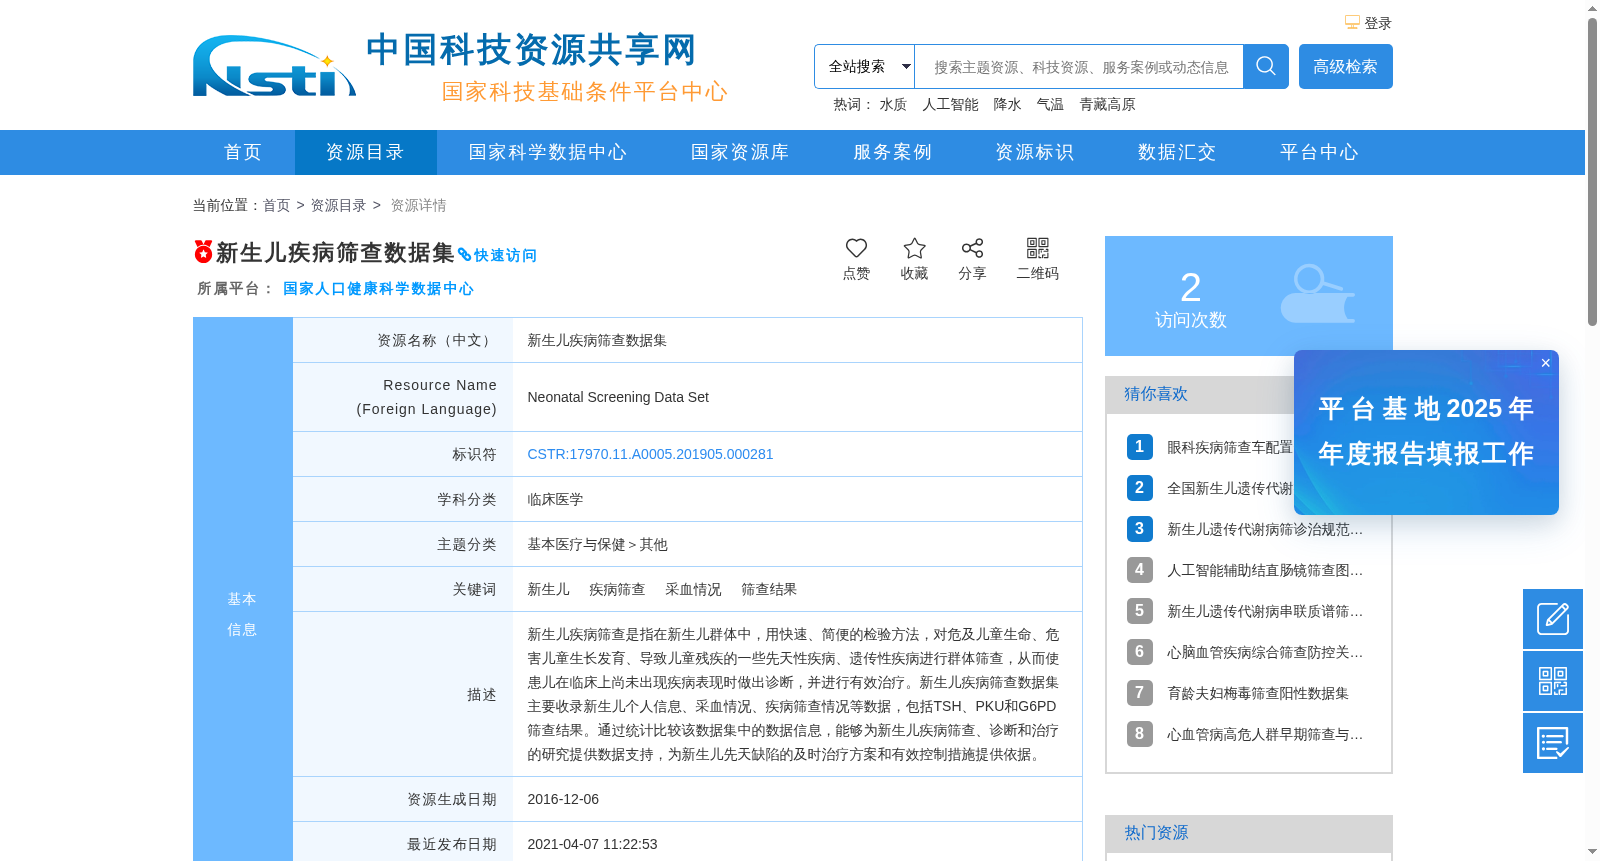1600x861 pixels.
Task: Open recommendation 心脑血管疾病综合筛查防控关
Action: [1265, 652]
